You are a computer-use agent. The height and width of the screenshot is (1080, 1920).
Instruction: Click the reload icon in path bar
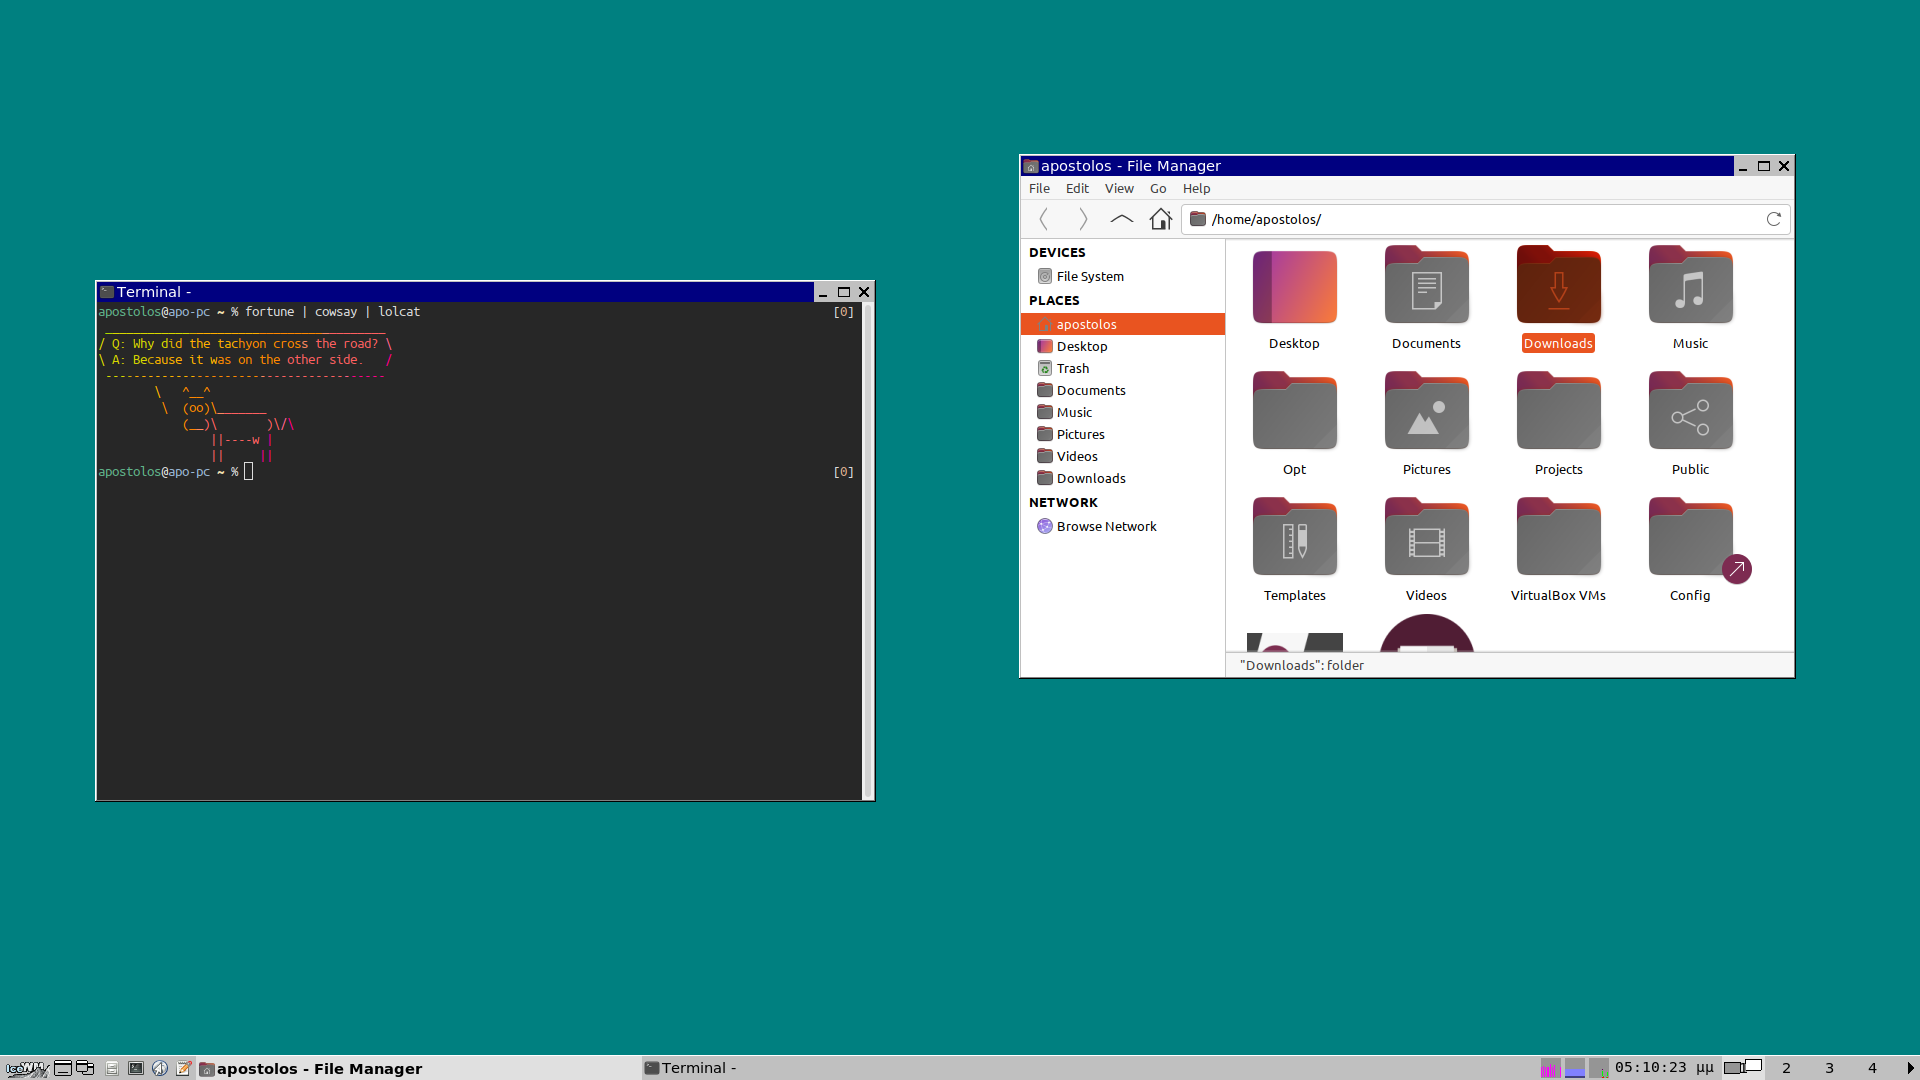[1773, 219]
